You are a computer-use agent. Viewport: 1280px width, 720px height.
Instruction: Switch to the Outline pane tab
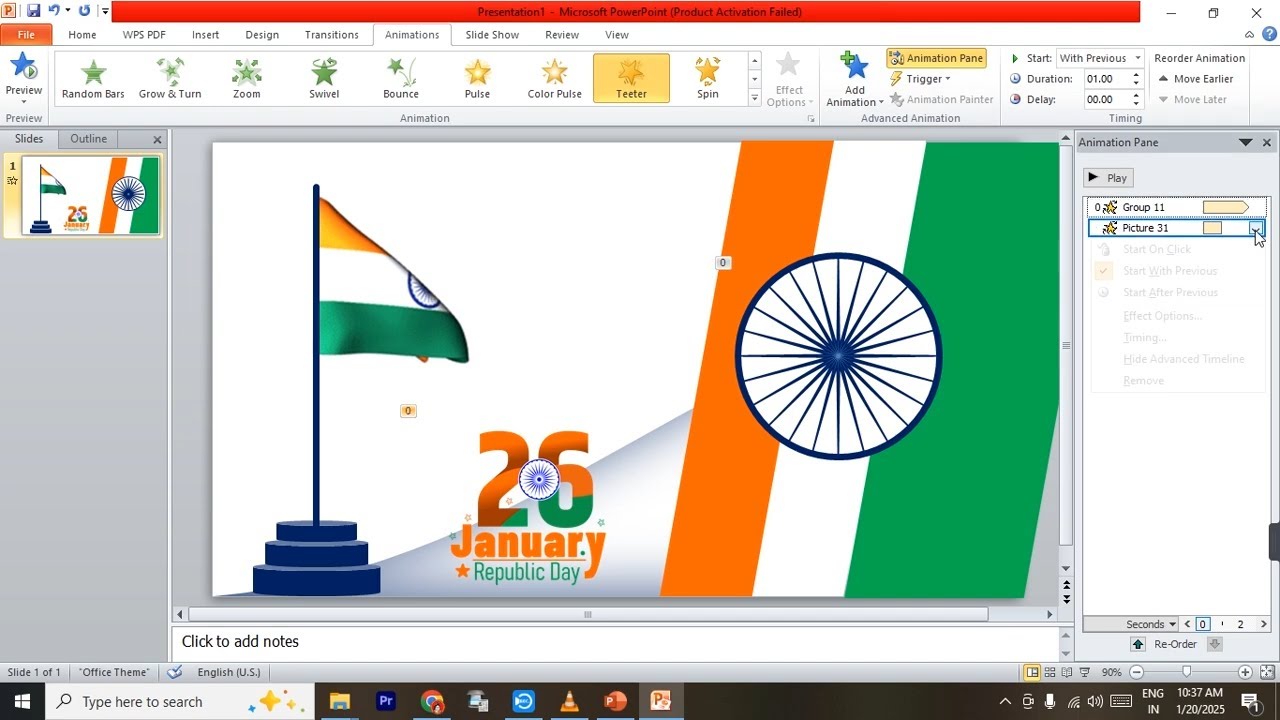(88, 139)
